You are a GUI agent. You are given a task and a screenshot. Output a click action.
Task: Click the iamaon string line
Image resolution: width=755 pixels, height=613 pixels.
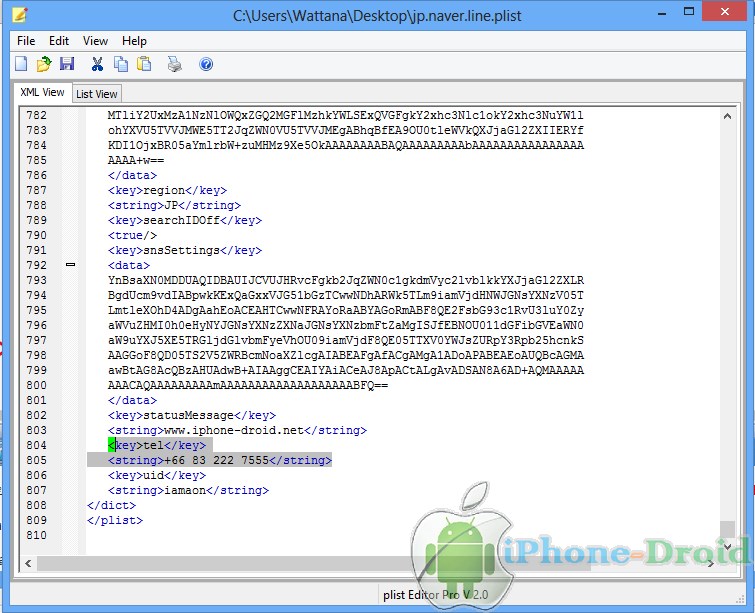click(188, 490)
